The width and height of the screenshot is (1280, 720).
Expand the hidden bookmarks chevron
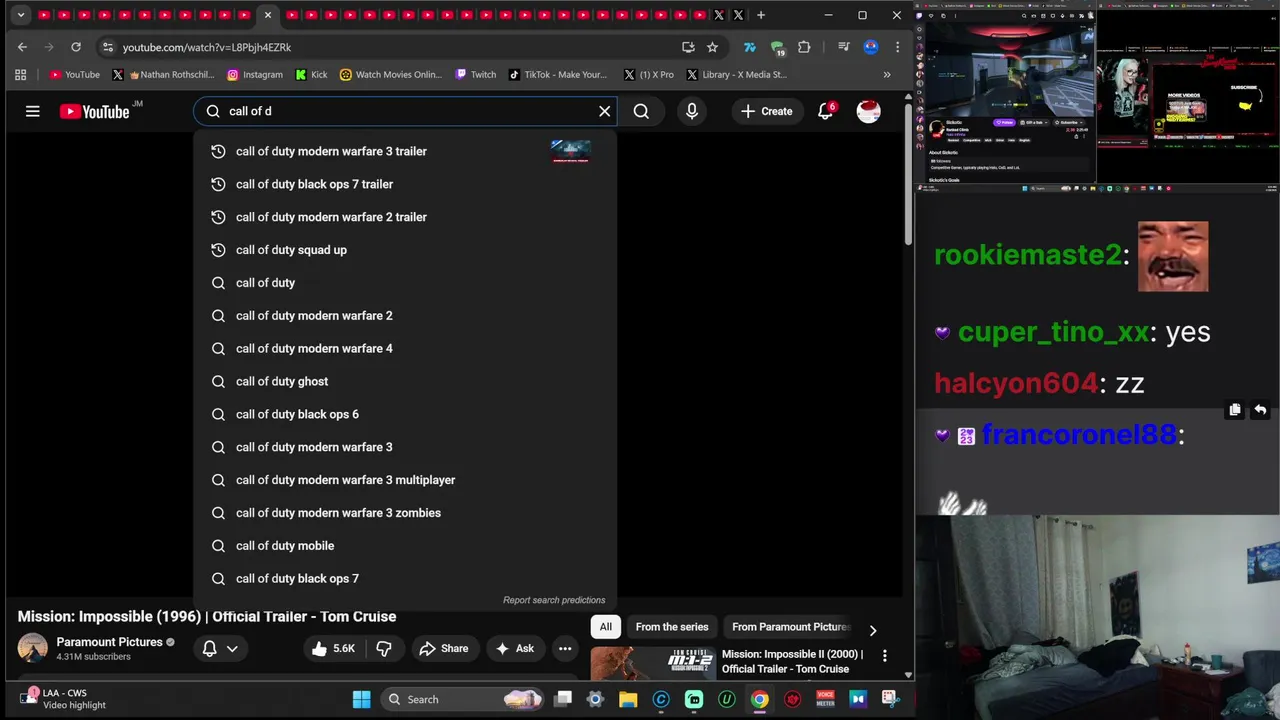886,74
